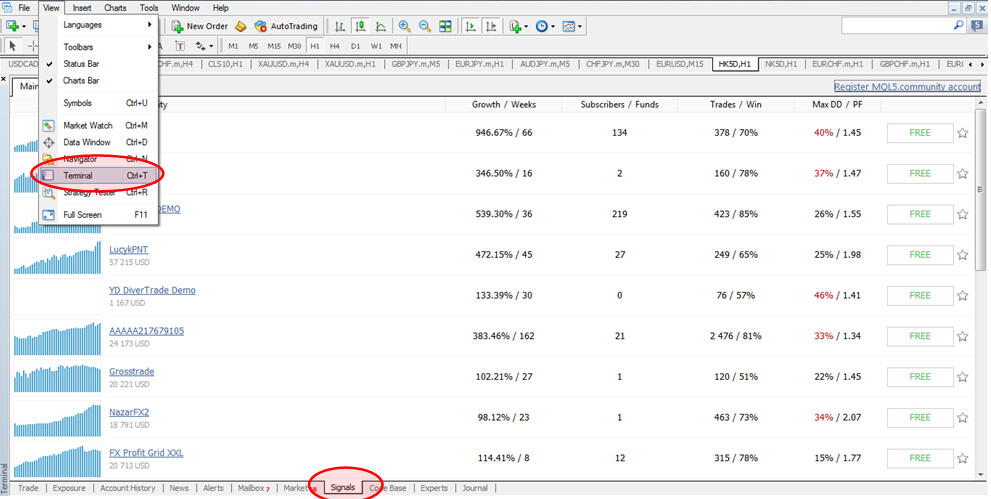Switch timeframe to M1
This screenshot has height=499, width=991.
click(x=233, y=45)
